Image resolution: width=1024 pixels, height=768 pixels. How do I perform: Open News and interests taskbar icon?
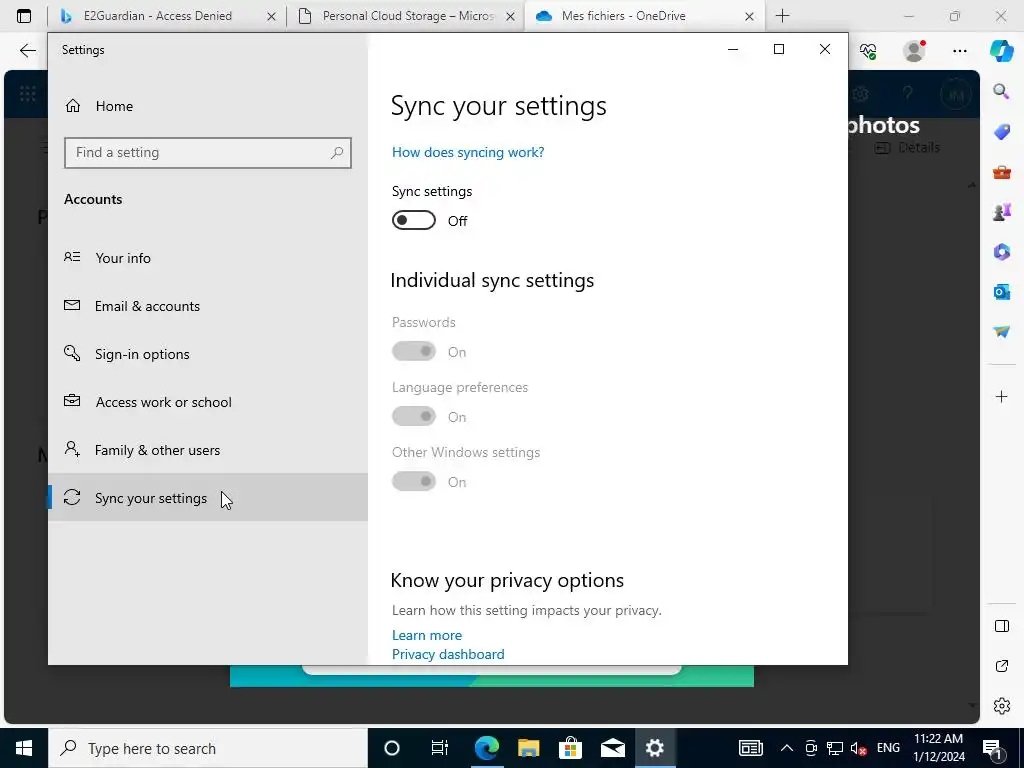tap(750, 748)
